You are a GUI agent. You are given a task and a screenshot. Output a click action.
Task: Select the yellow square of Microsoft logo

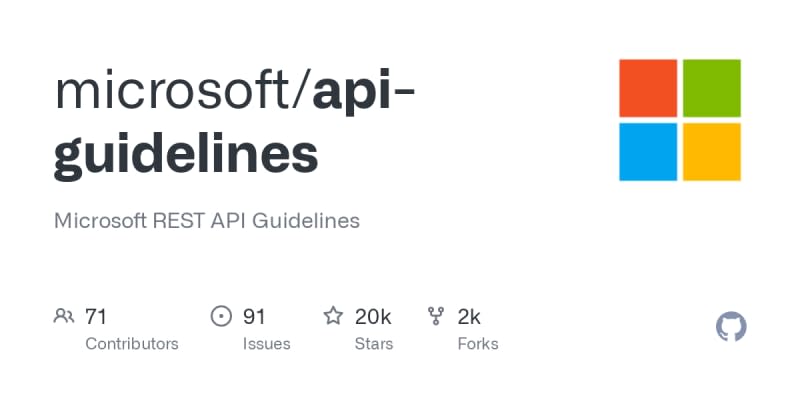coord(711,151)
